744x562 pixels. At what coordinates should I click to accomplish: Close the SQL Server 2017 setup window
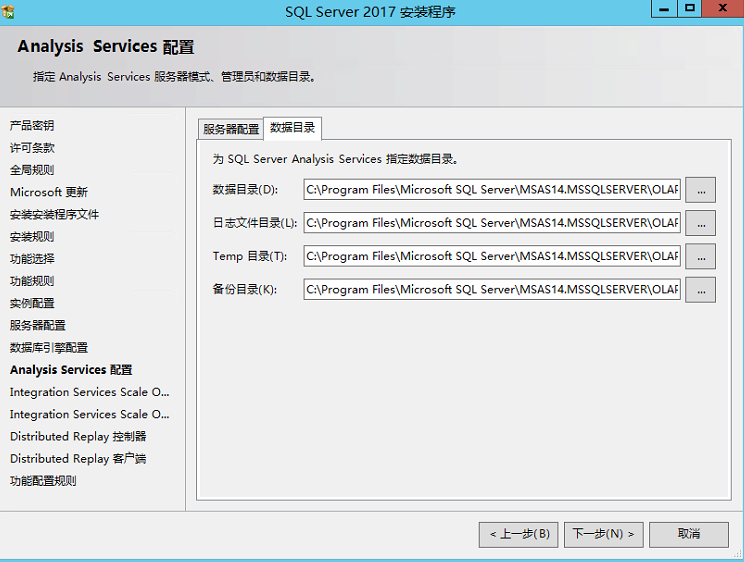pyautogui.click(x=723, y=9)
